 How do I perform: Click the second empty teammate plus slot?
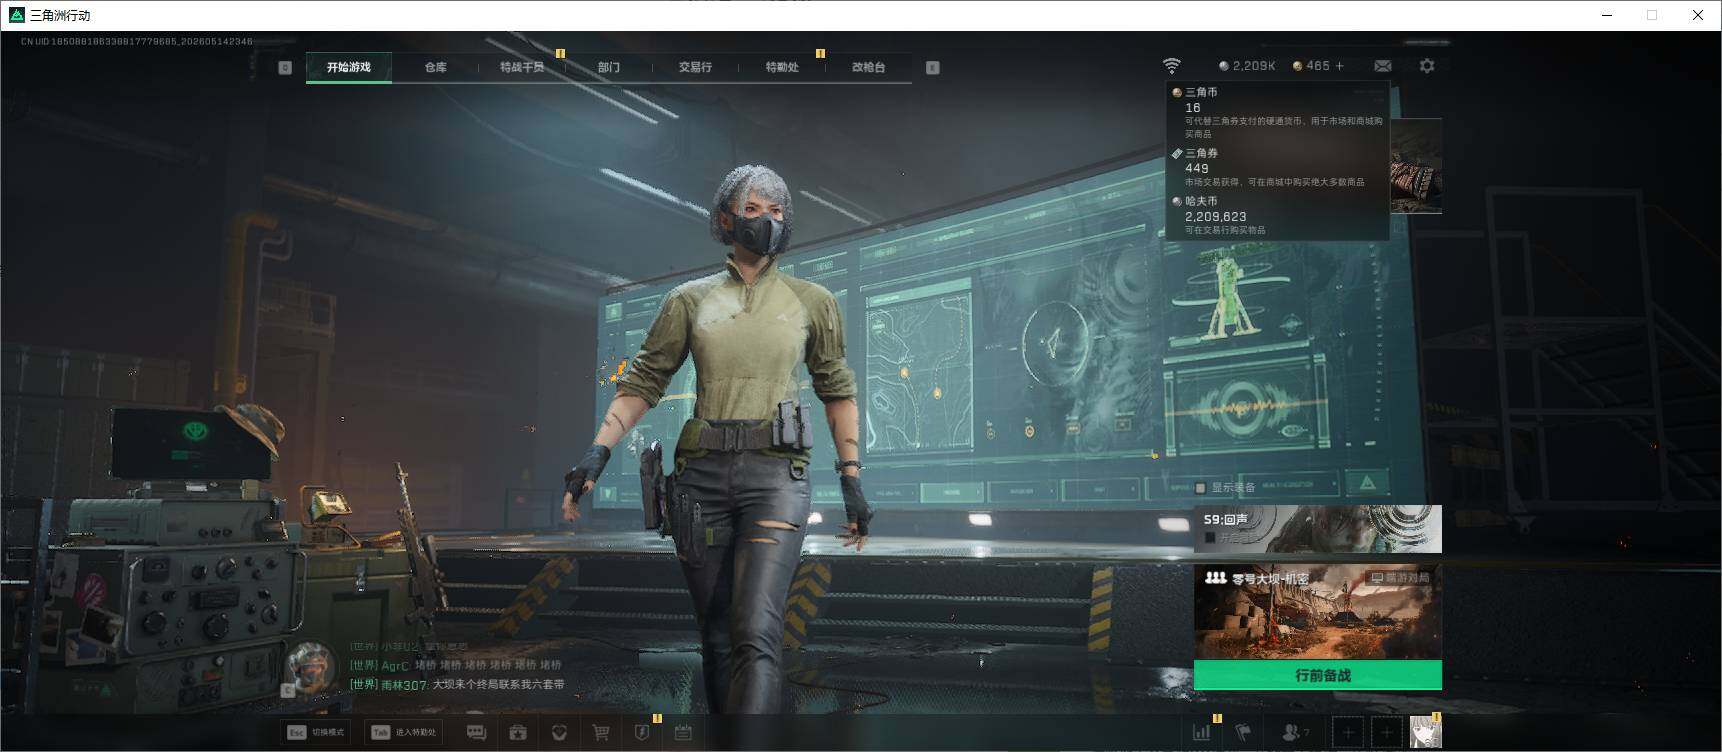1387,733
